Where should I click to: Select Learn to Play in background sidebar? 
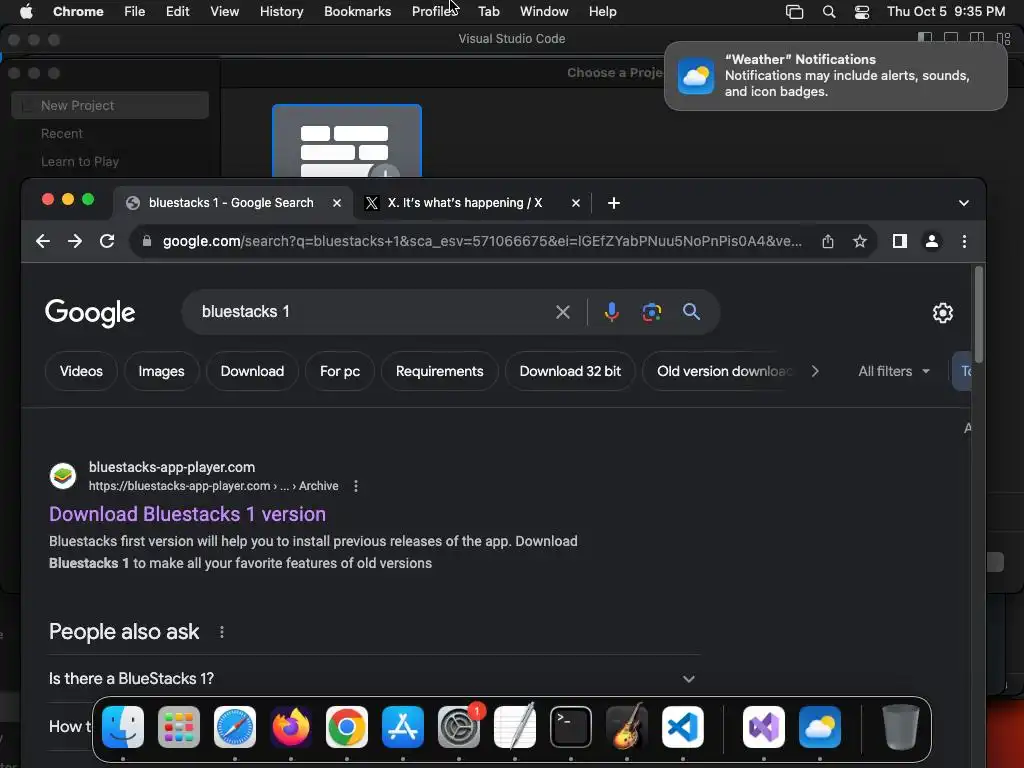[x=80, y=161]
